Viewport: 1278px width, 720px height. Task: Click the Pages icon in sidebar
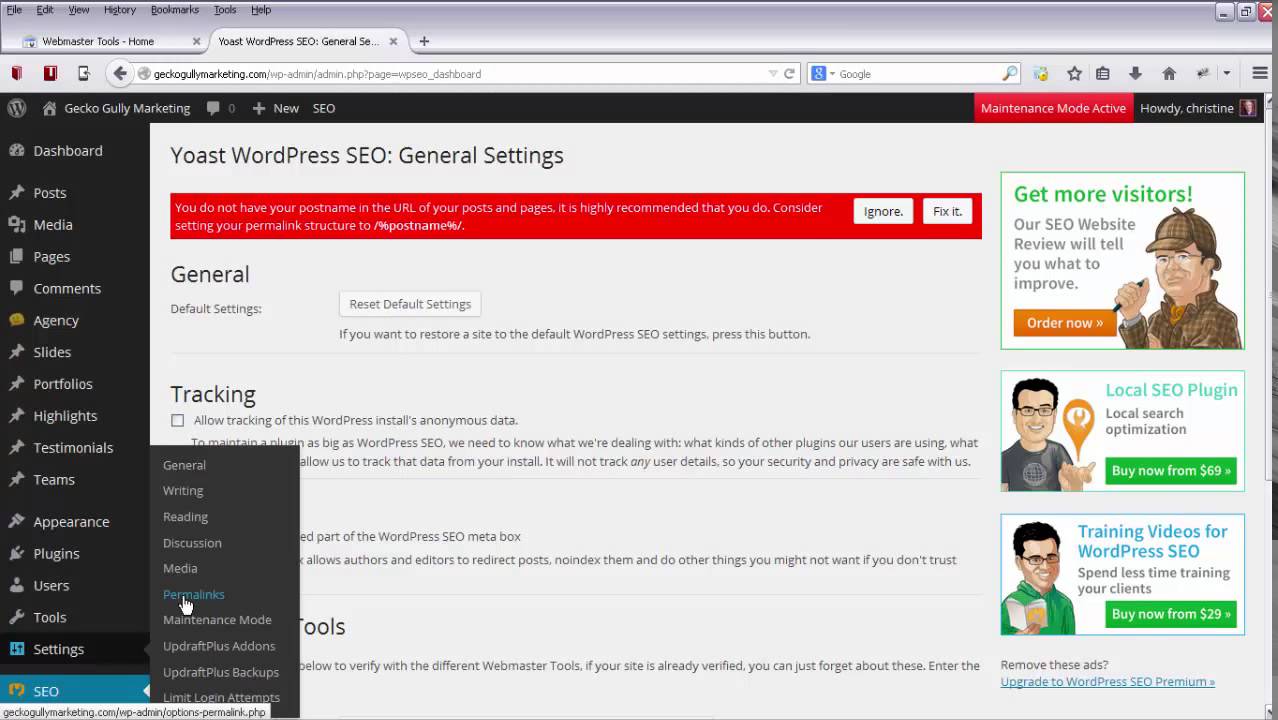(16, 256)
